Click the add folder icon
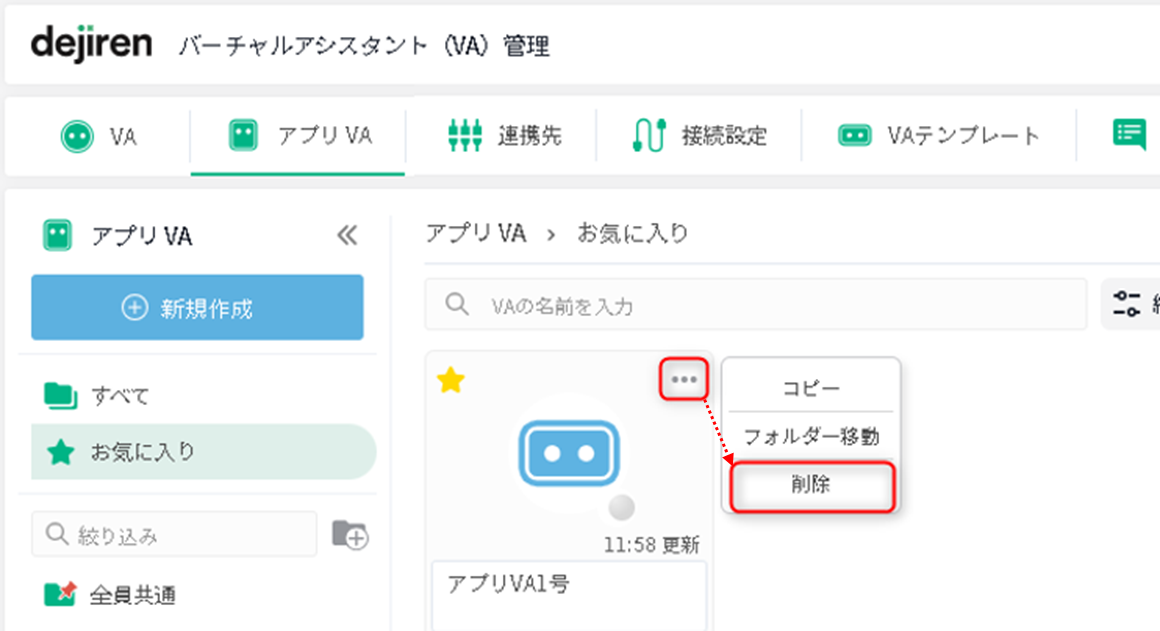 tap(350, 535)
